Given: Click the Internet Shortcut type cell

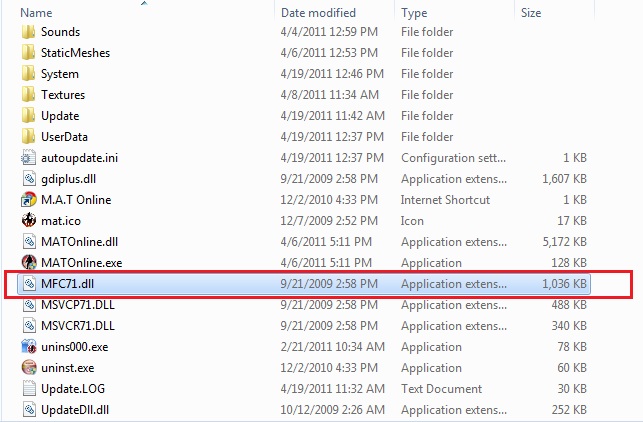Looking at the screenshot, I should tap(445, 200).
